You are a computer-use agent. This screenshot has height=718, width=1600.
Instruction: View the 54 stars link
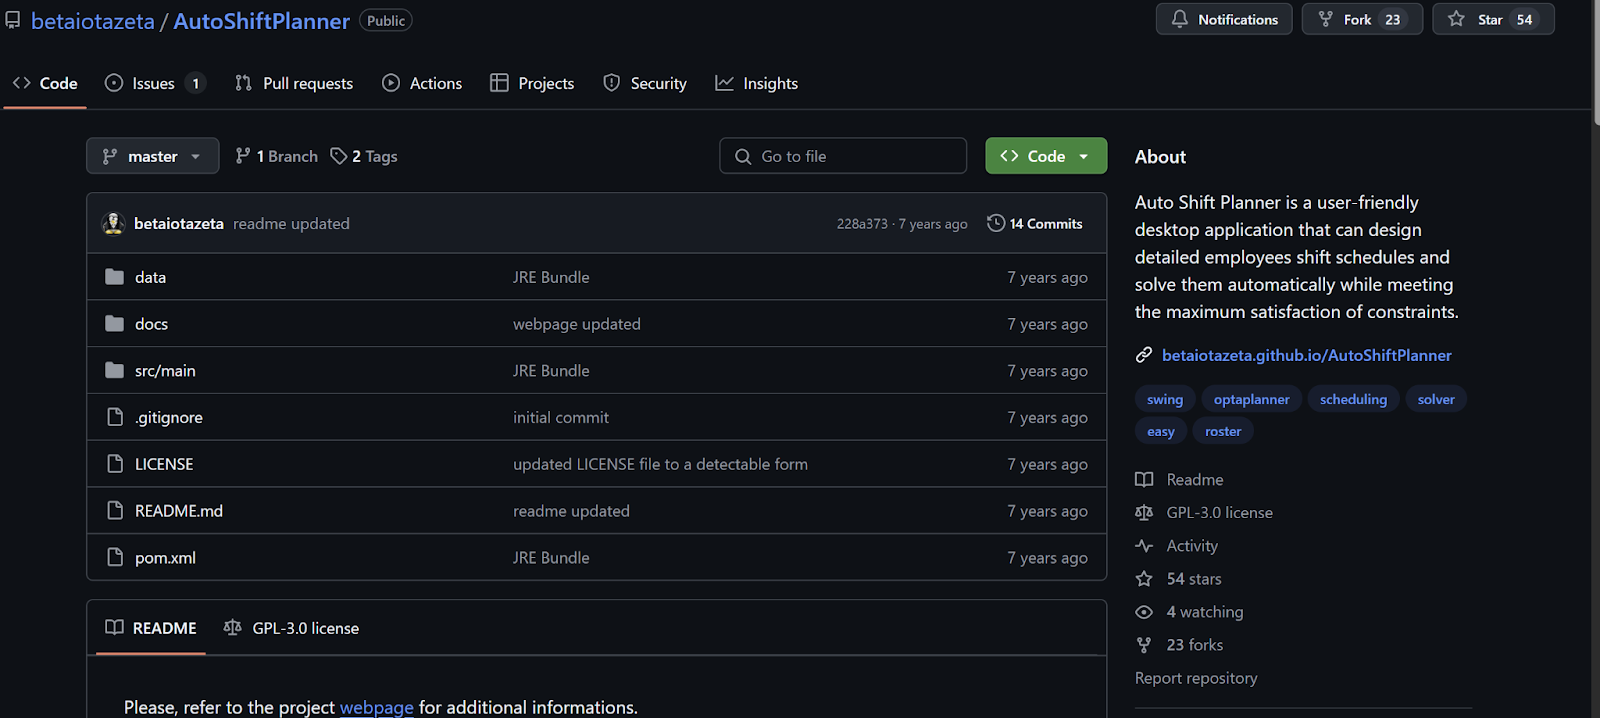click(1194, 579)
